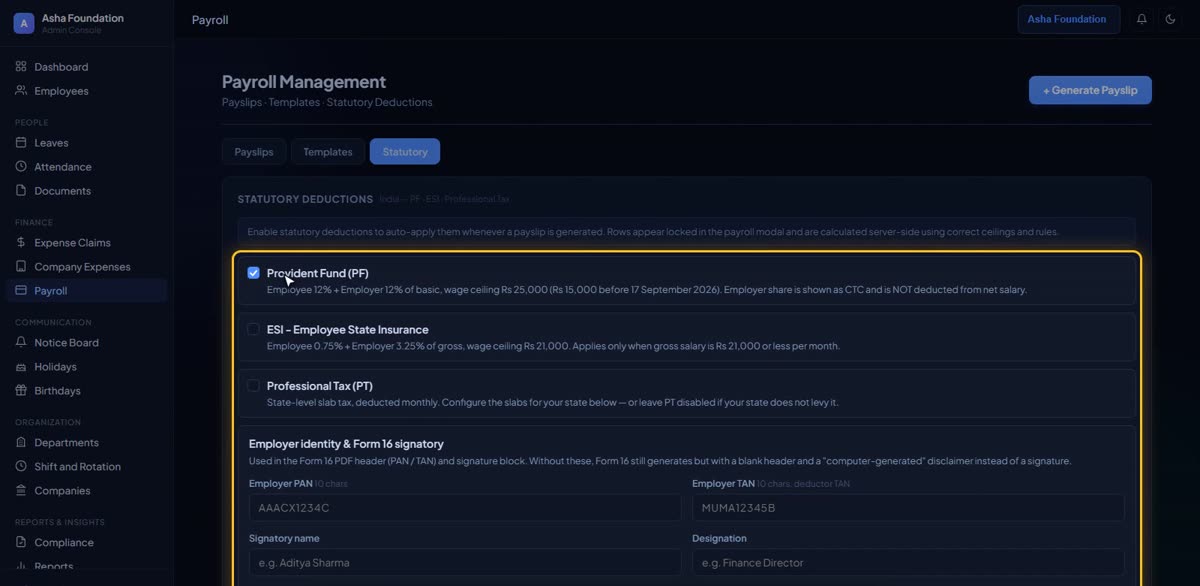Switch to the Templates tab
This screenshot has width=1200, height=586.
pyautogui.click(x=328, y=152)
